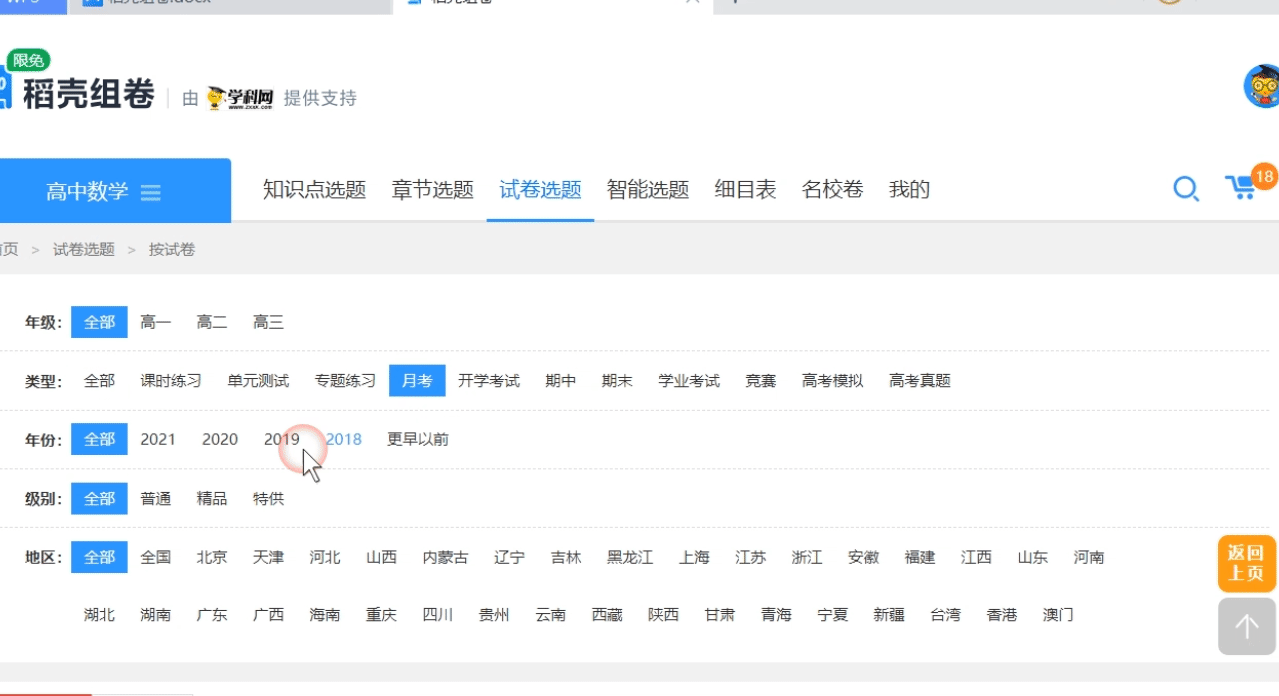Filter year by 2019

click(x=282, y=439)
